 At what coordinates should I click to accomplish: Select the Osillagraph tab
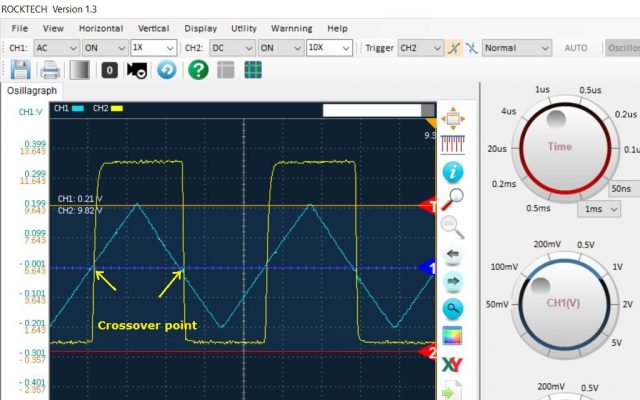click(x=32, y=91)
